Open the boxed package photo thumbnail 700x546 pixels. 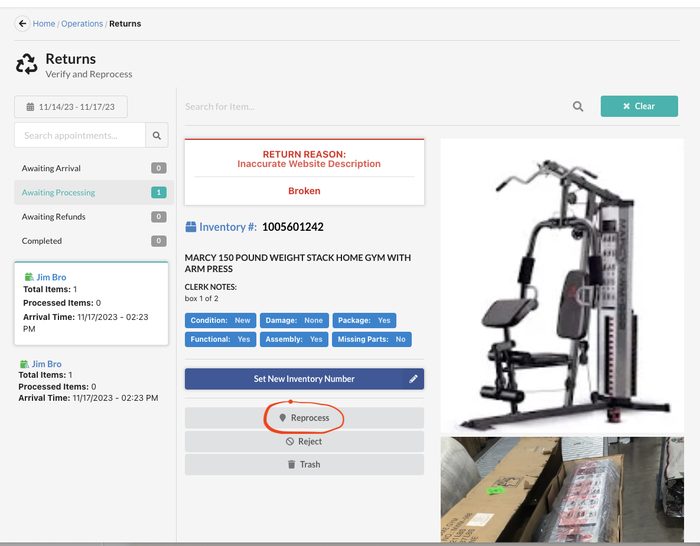(562, 489)
